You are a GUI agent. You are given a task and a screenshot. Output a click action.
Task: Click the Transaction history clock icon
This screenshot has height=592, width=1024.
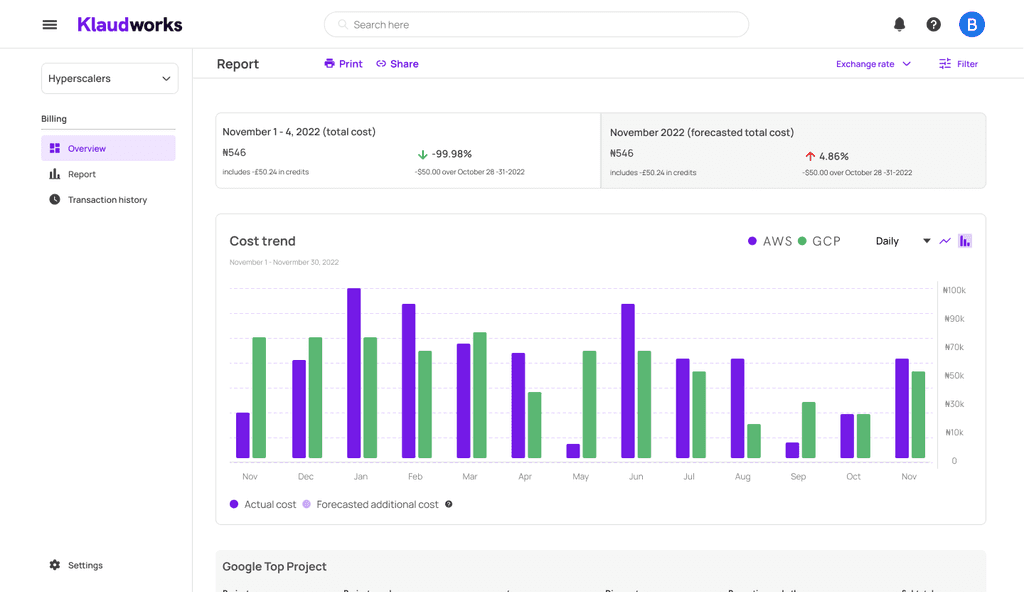point(55,199)
